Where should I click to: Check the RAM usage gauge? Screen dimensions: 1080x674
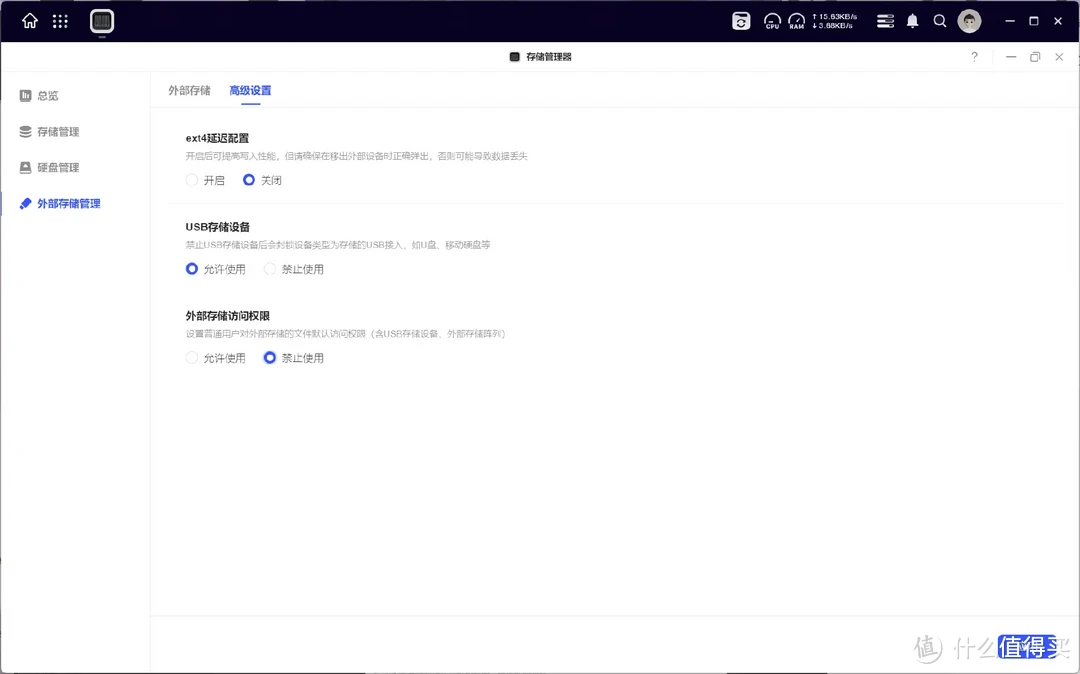797,20
